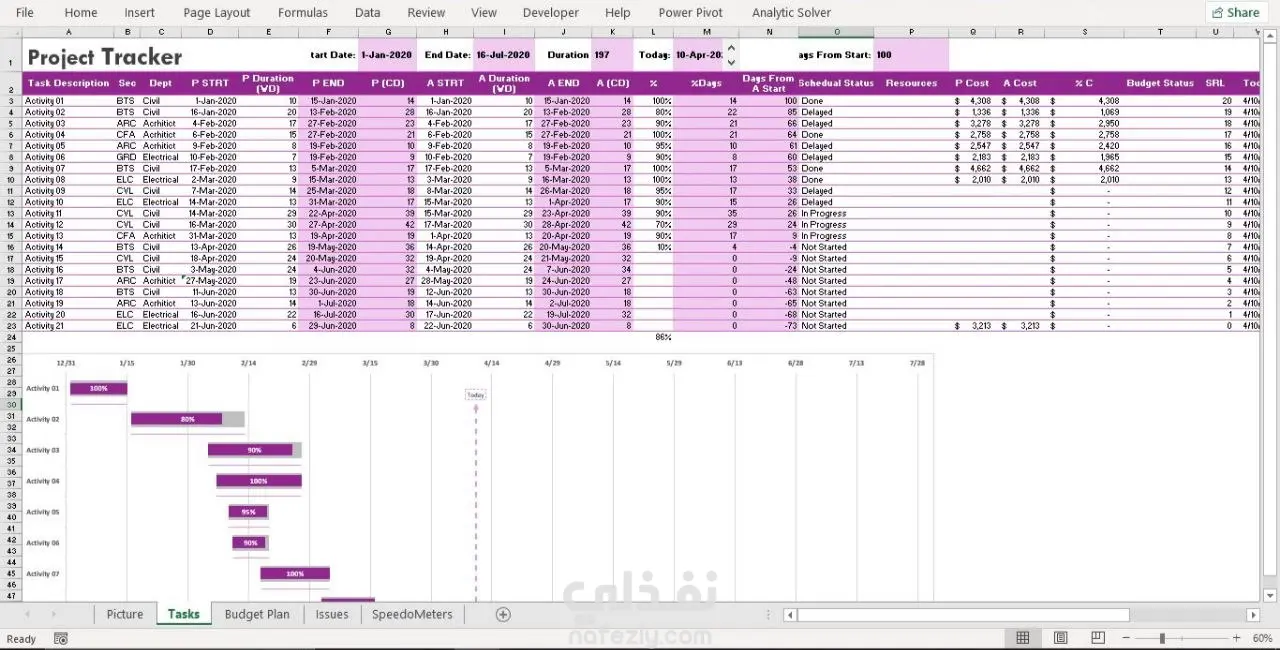Click the macro recording status bar icon
Screen dimensions: 1280x650
[61, 638]
